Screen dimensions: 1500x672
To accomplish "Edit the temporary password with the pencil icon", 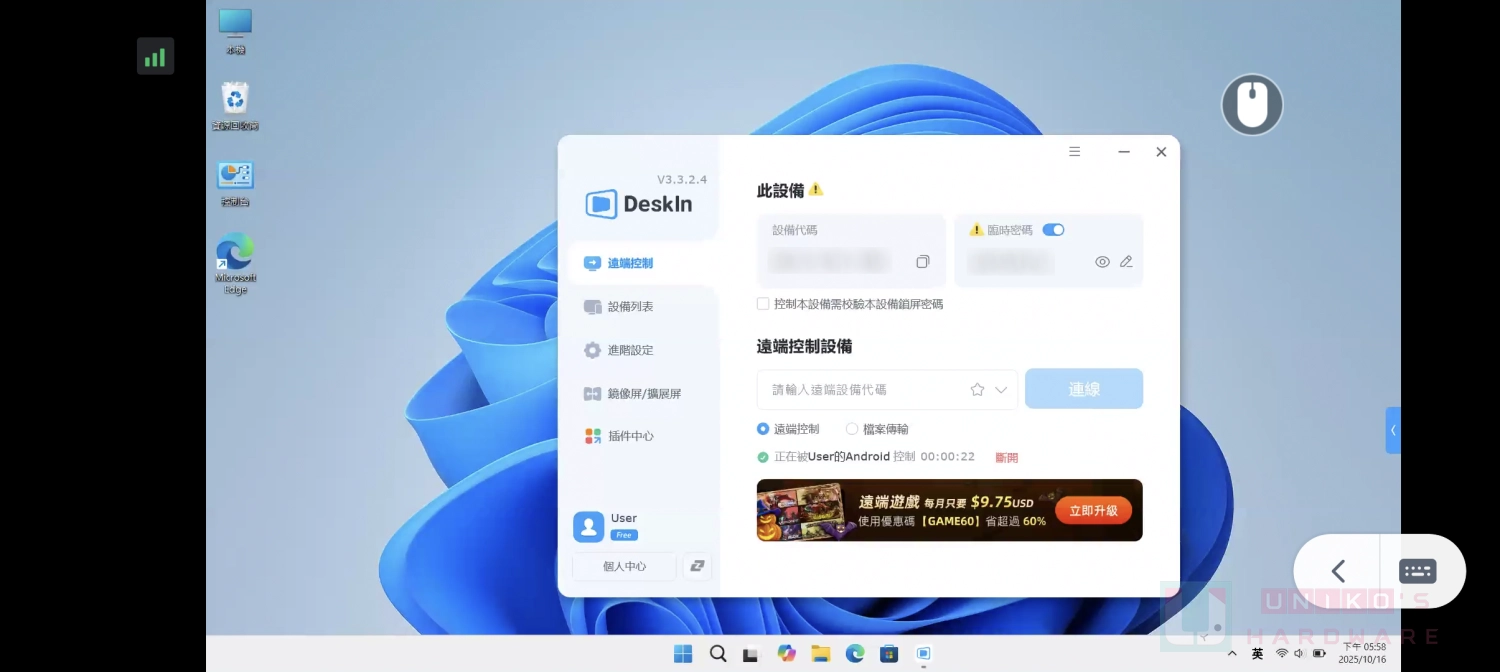I will (1125, 261).
